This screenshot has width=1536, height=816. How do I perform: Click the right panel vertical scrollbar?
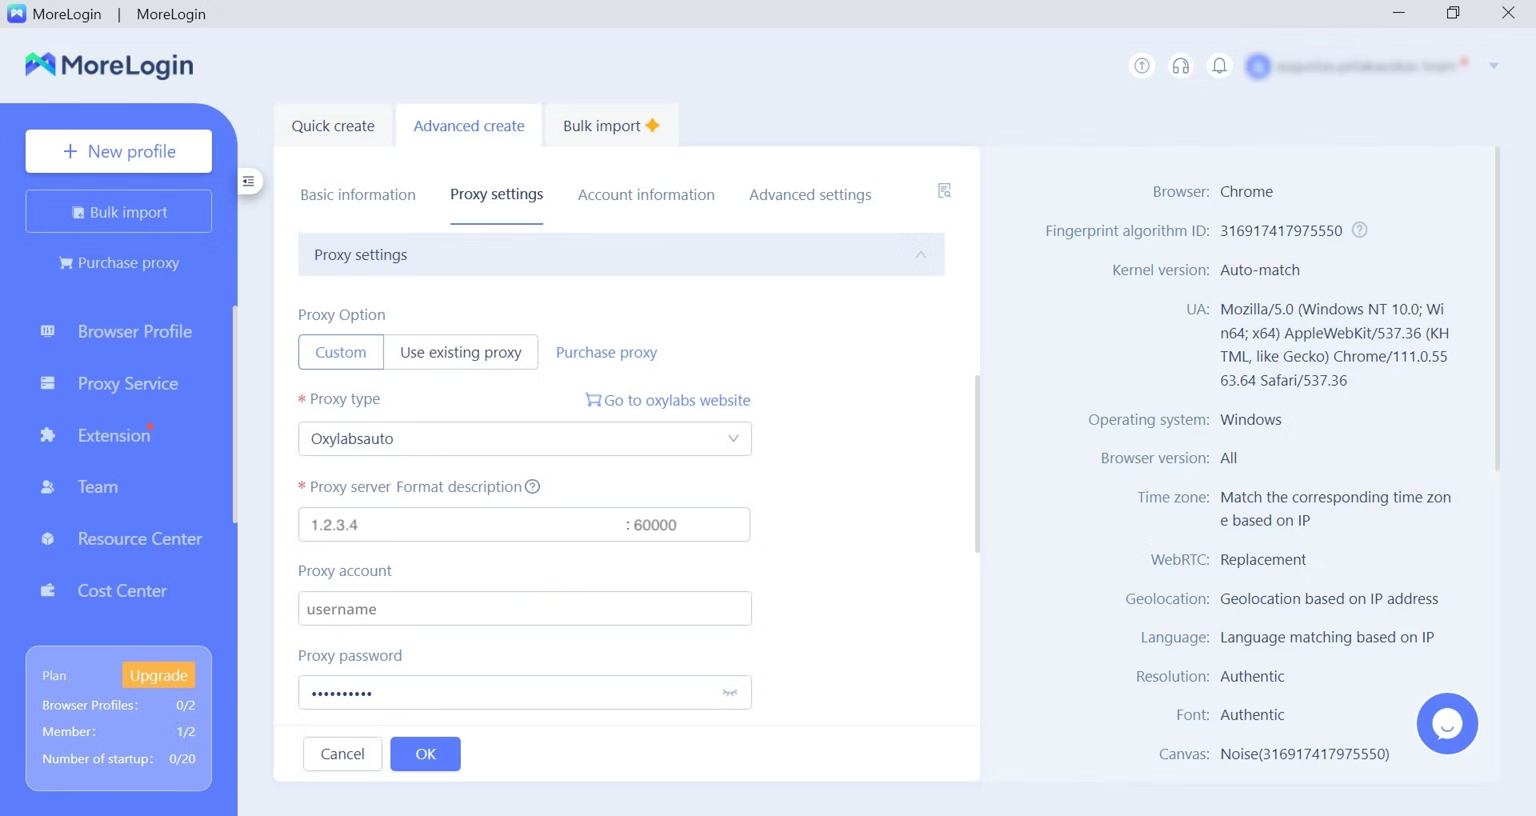(1496, 310)
